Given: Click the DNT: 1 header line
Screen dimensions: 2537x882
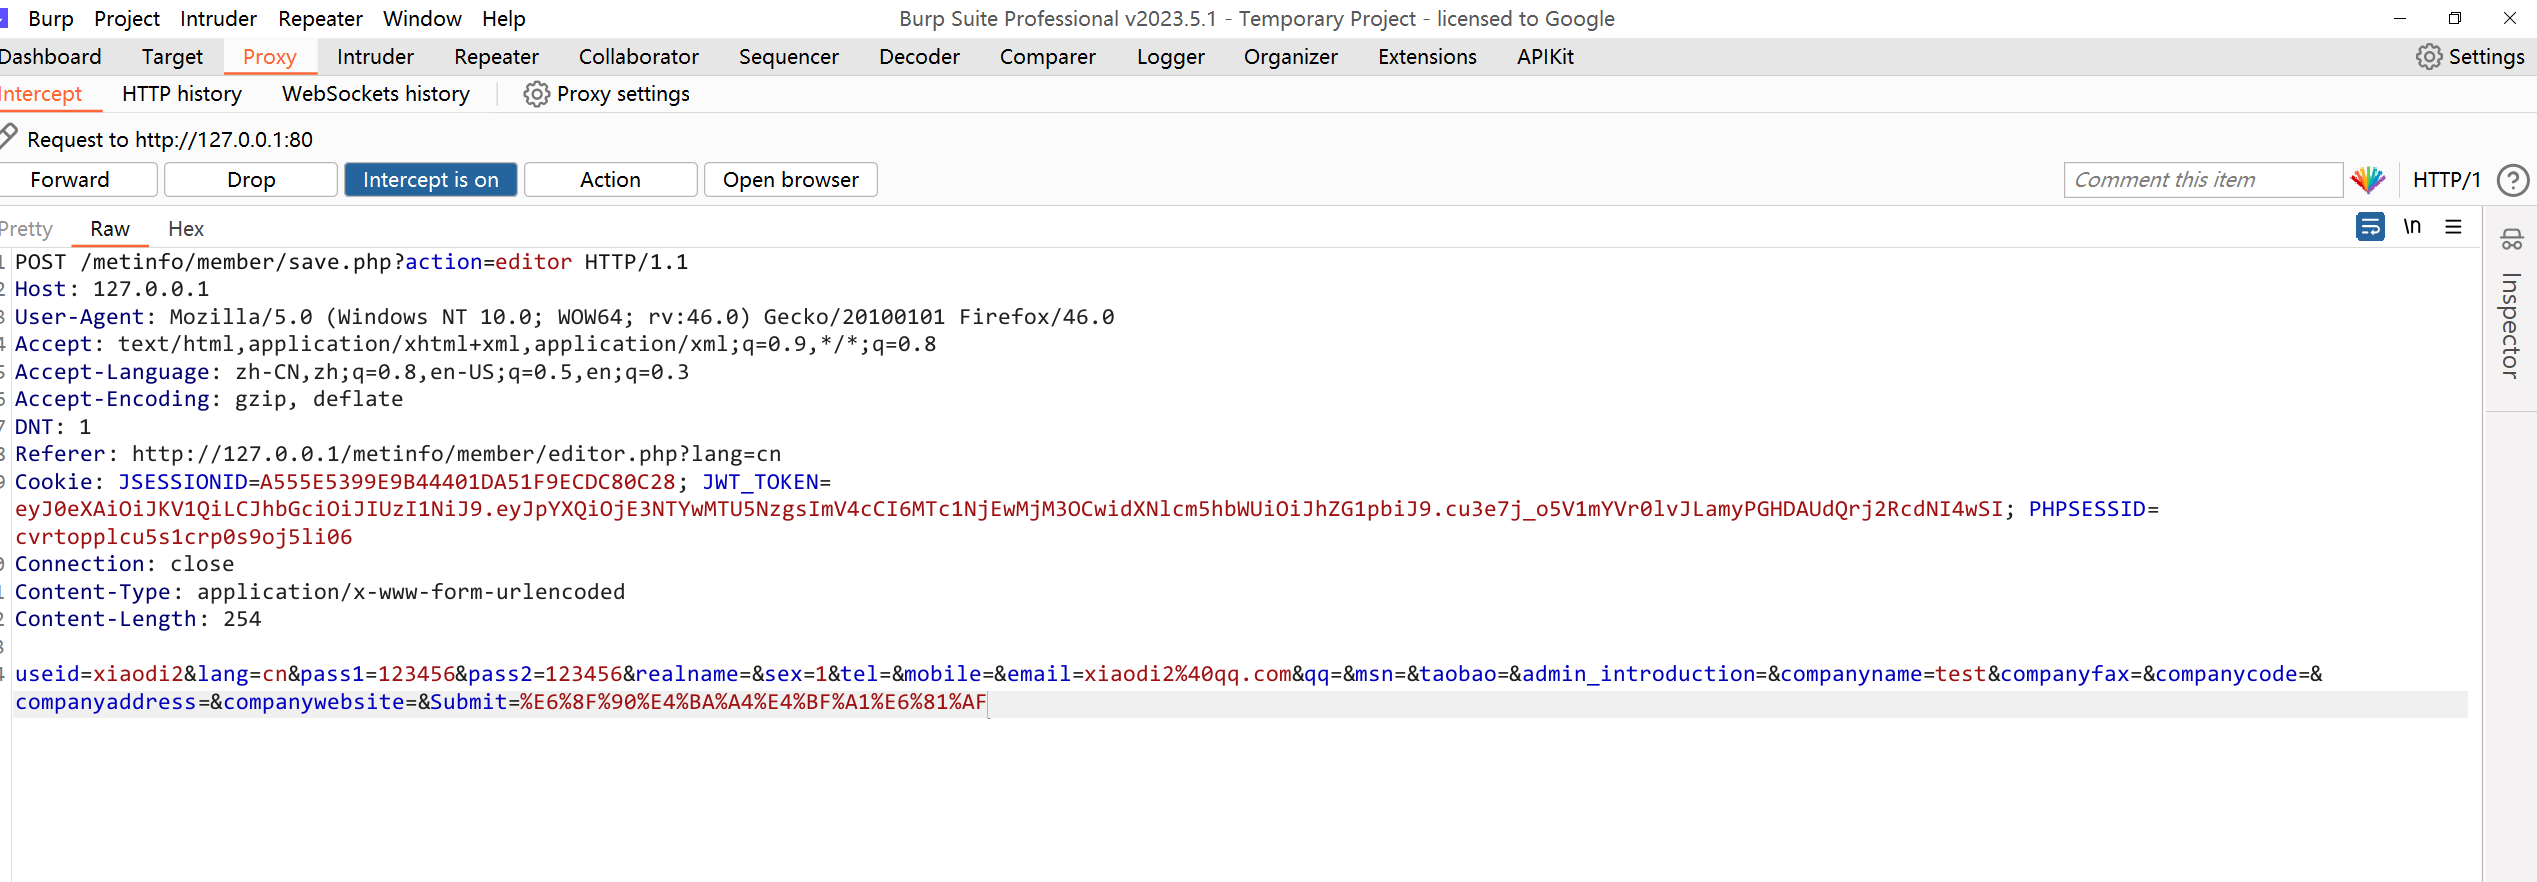Looking at the screenshot, I should [53, 427].
